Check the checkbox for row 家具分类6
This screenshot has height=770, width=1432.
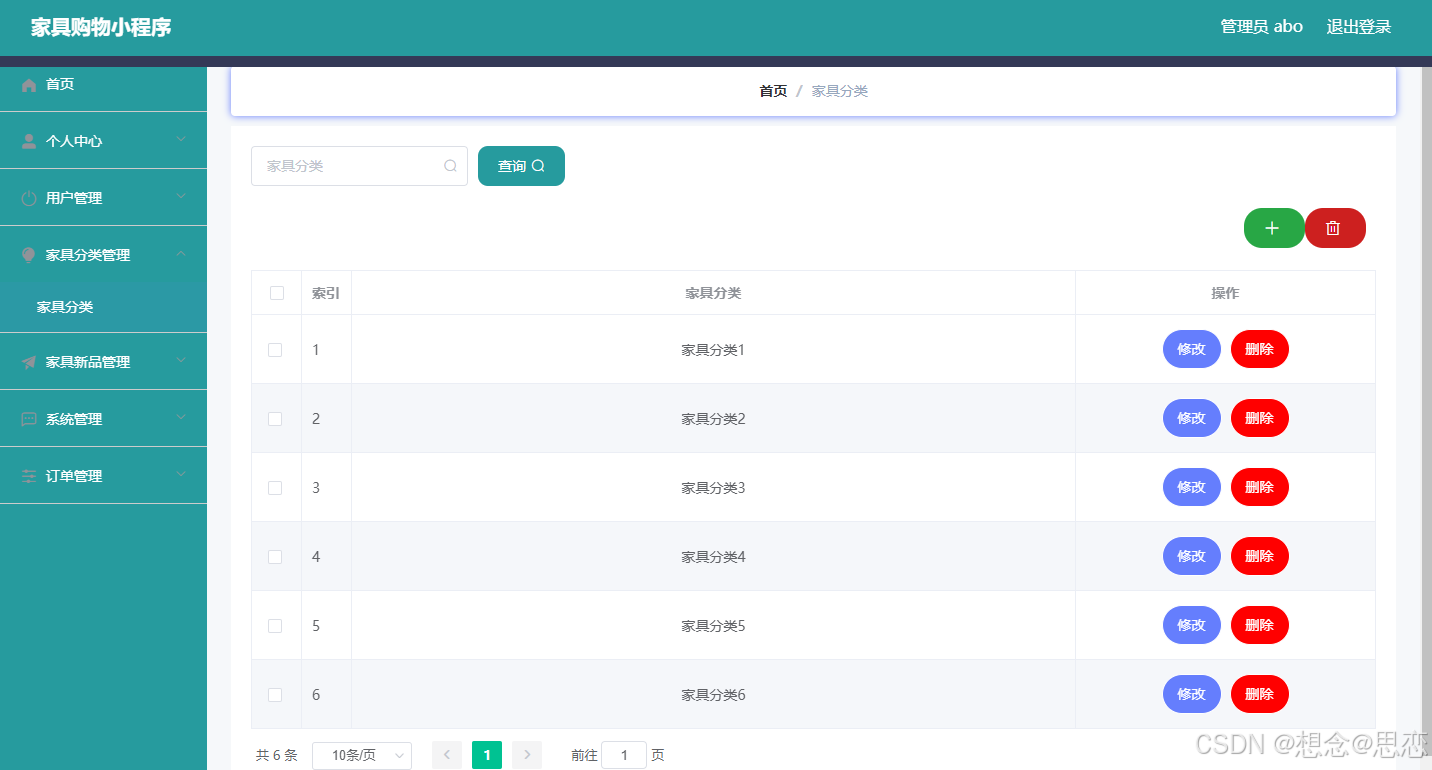(x=275, y=695)
